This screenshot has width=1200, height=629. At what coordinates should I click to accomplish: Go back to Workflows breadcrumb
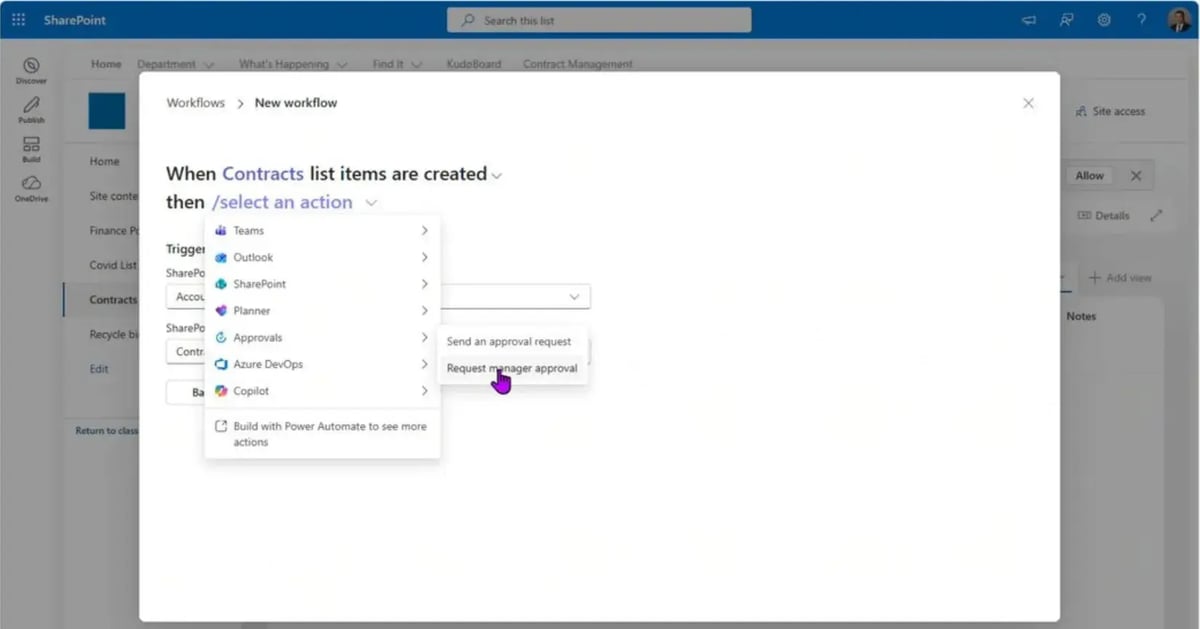196,103
